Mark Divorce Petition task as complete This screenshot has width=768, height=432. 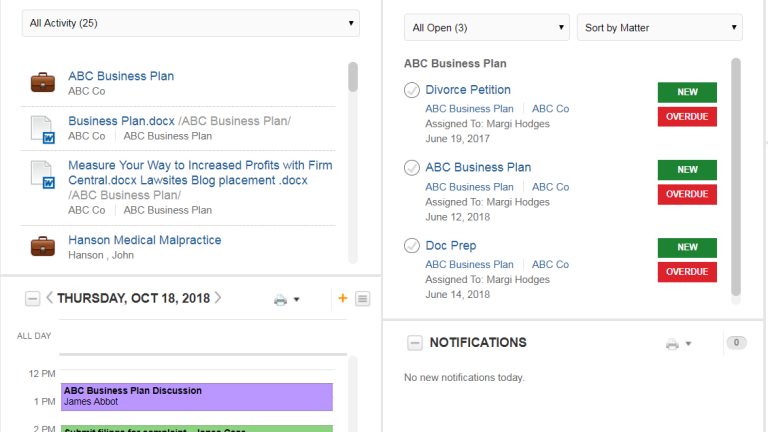tap(412, 90)
